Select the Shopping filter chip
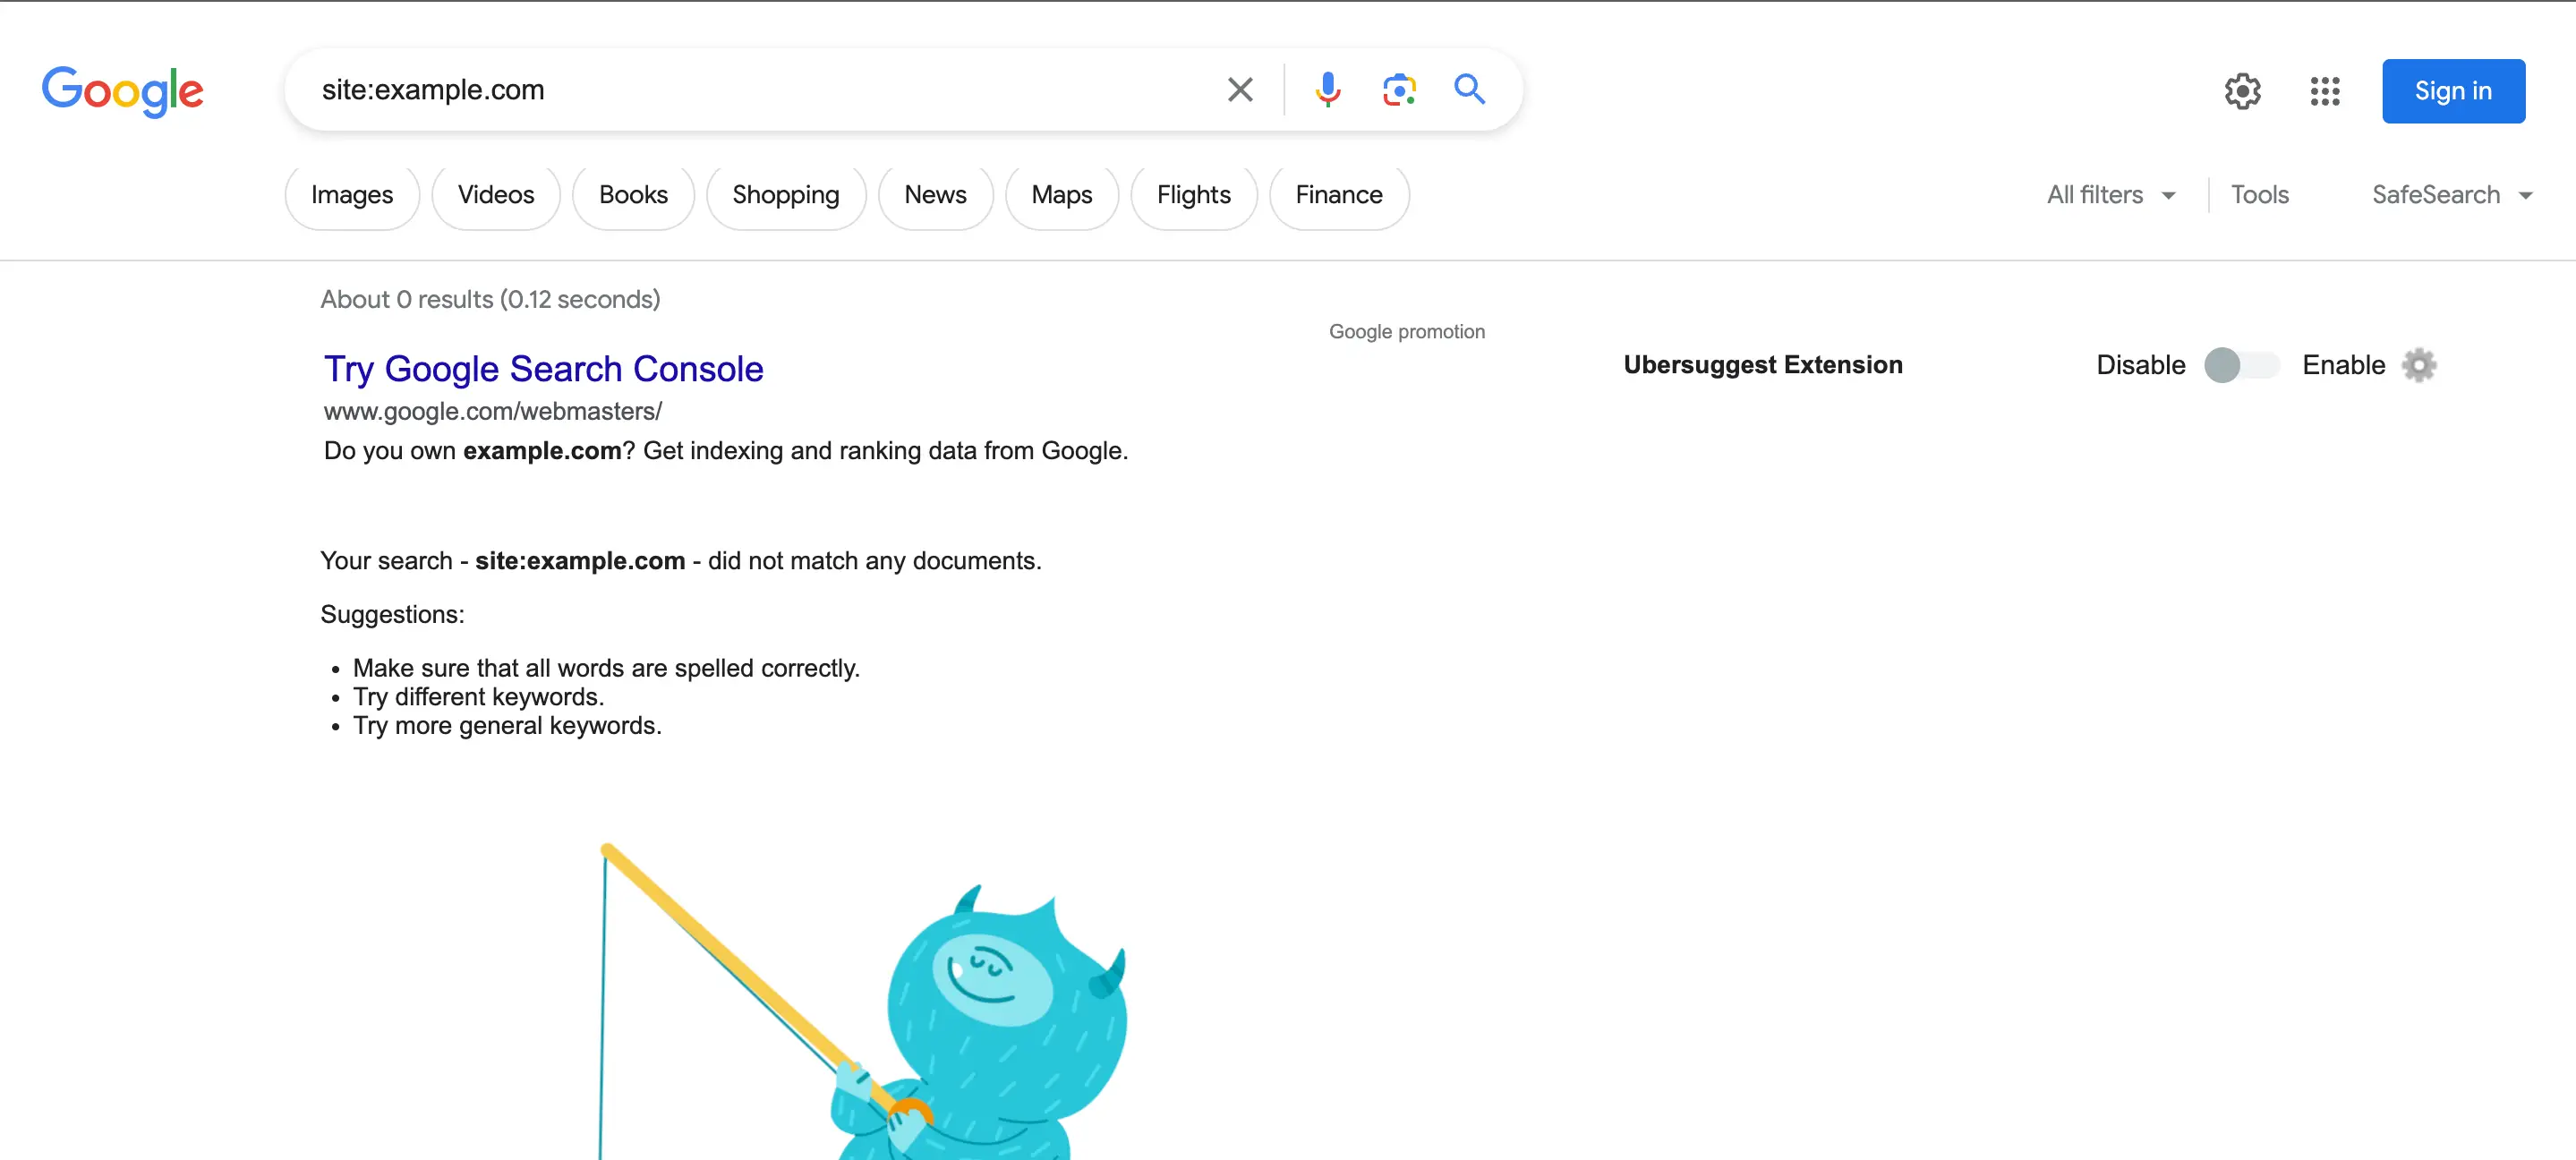2576x1160 pixels. point(785,195)
